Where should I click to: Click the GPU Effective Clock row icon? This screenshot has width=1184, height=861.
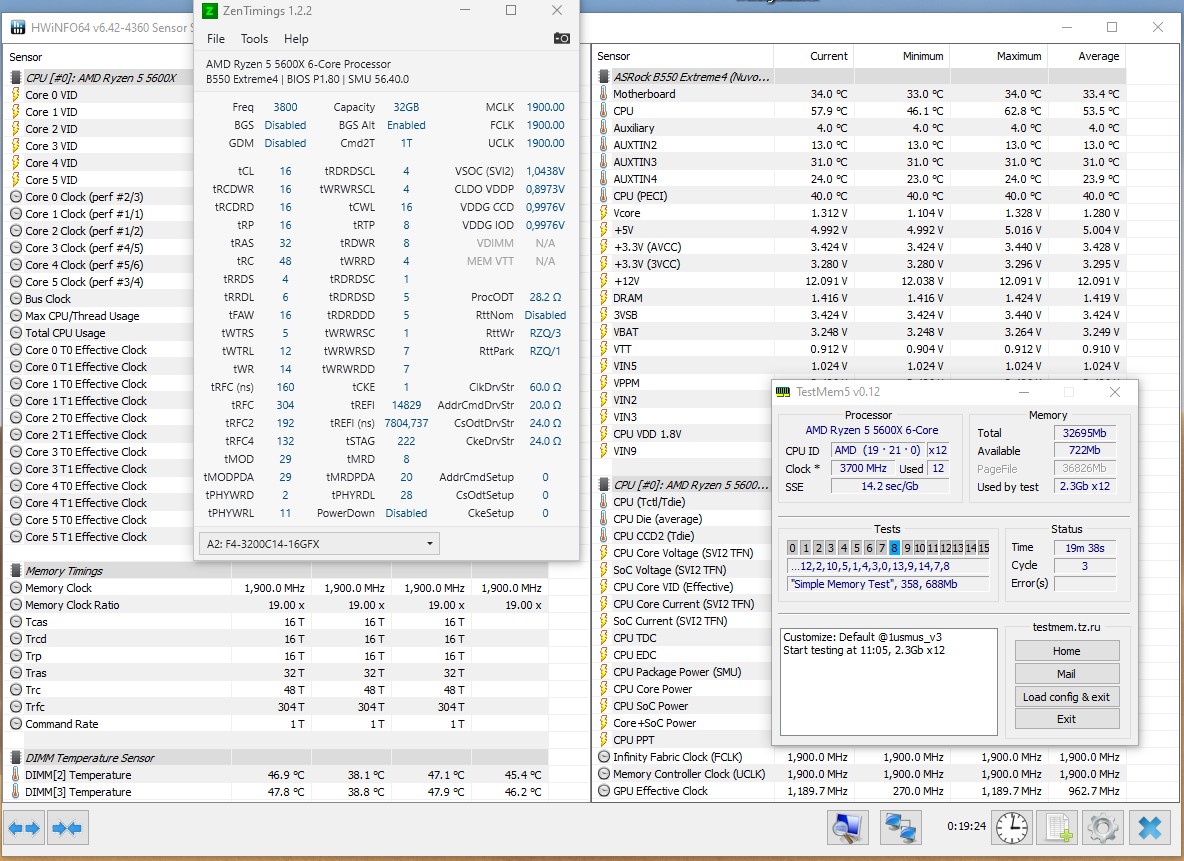[603, 791]
